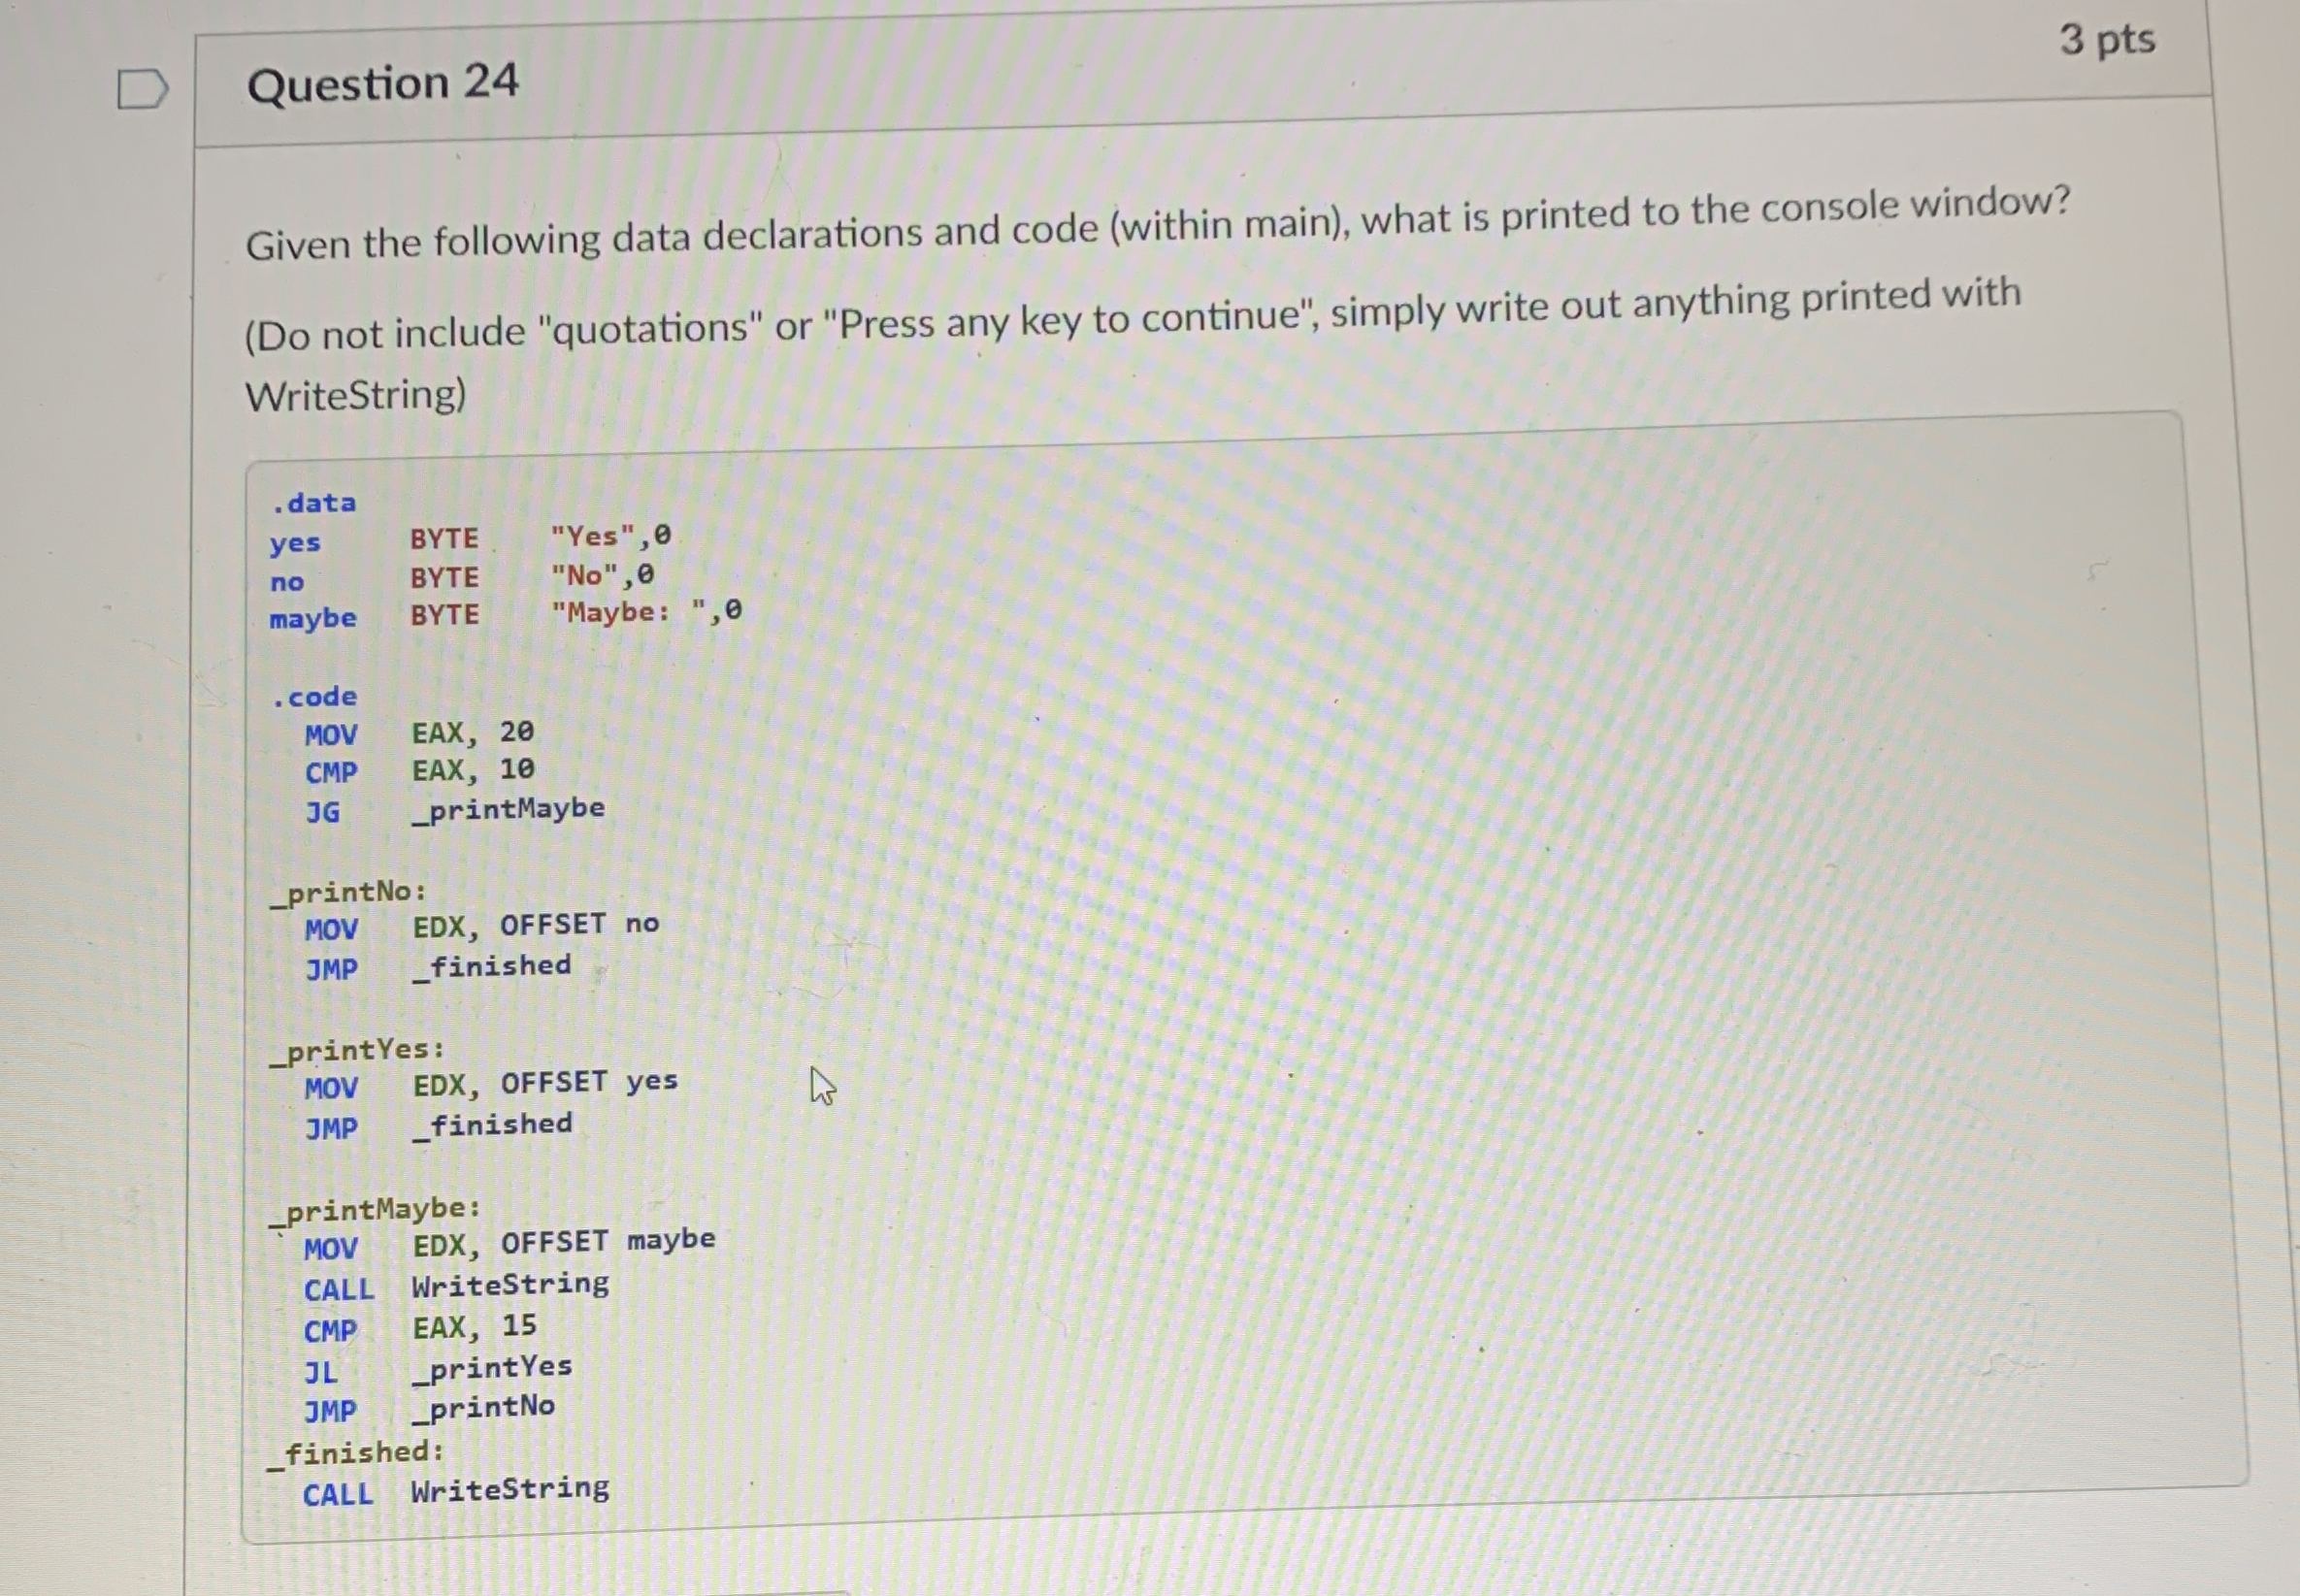This screenshot has height=1596, width=2300.
Task: Click the ".data" directive in the code
Action: point(314,502)
